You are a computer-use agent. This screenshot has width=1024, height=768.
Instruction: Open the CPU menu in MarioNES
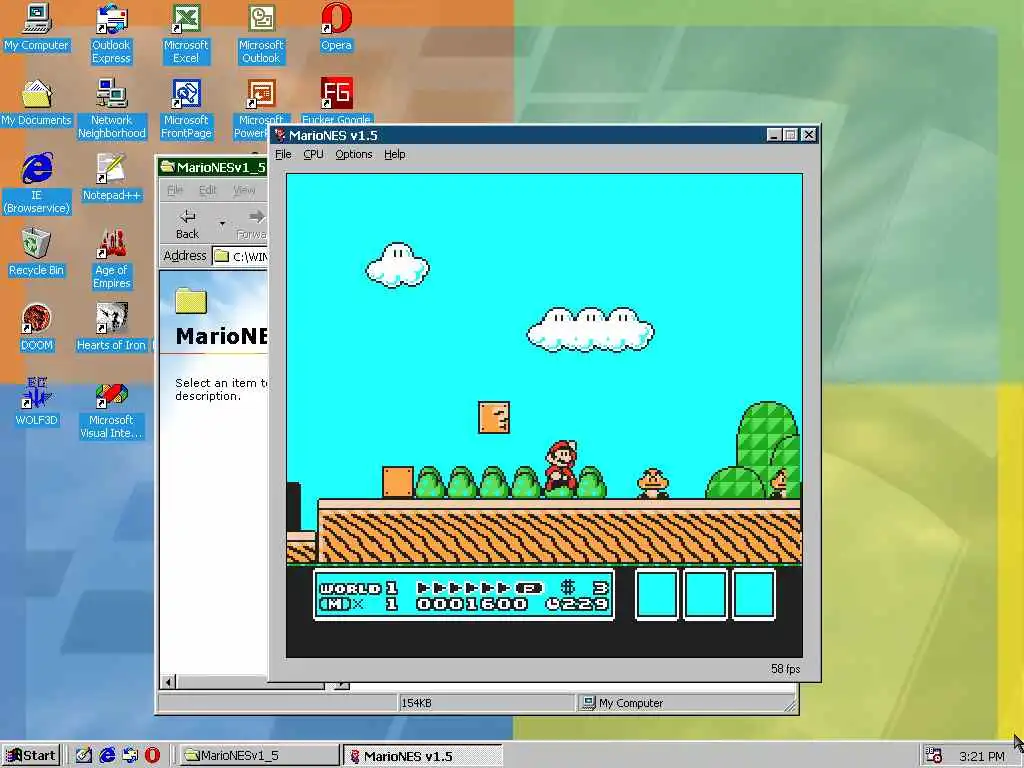pos(313,155)
